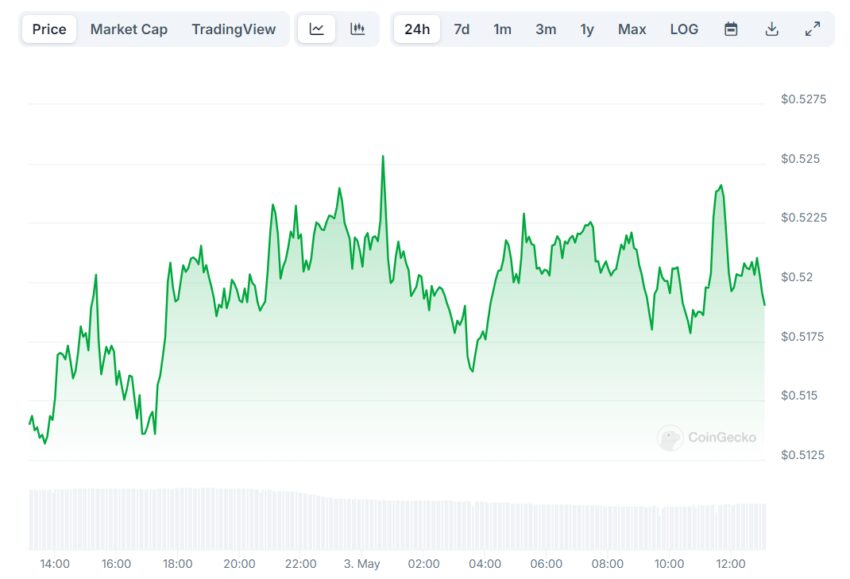The image size is (850, 579).
Task: Switch to the TradingView tab
Action: click(233, 29)
